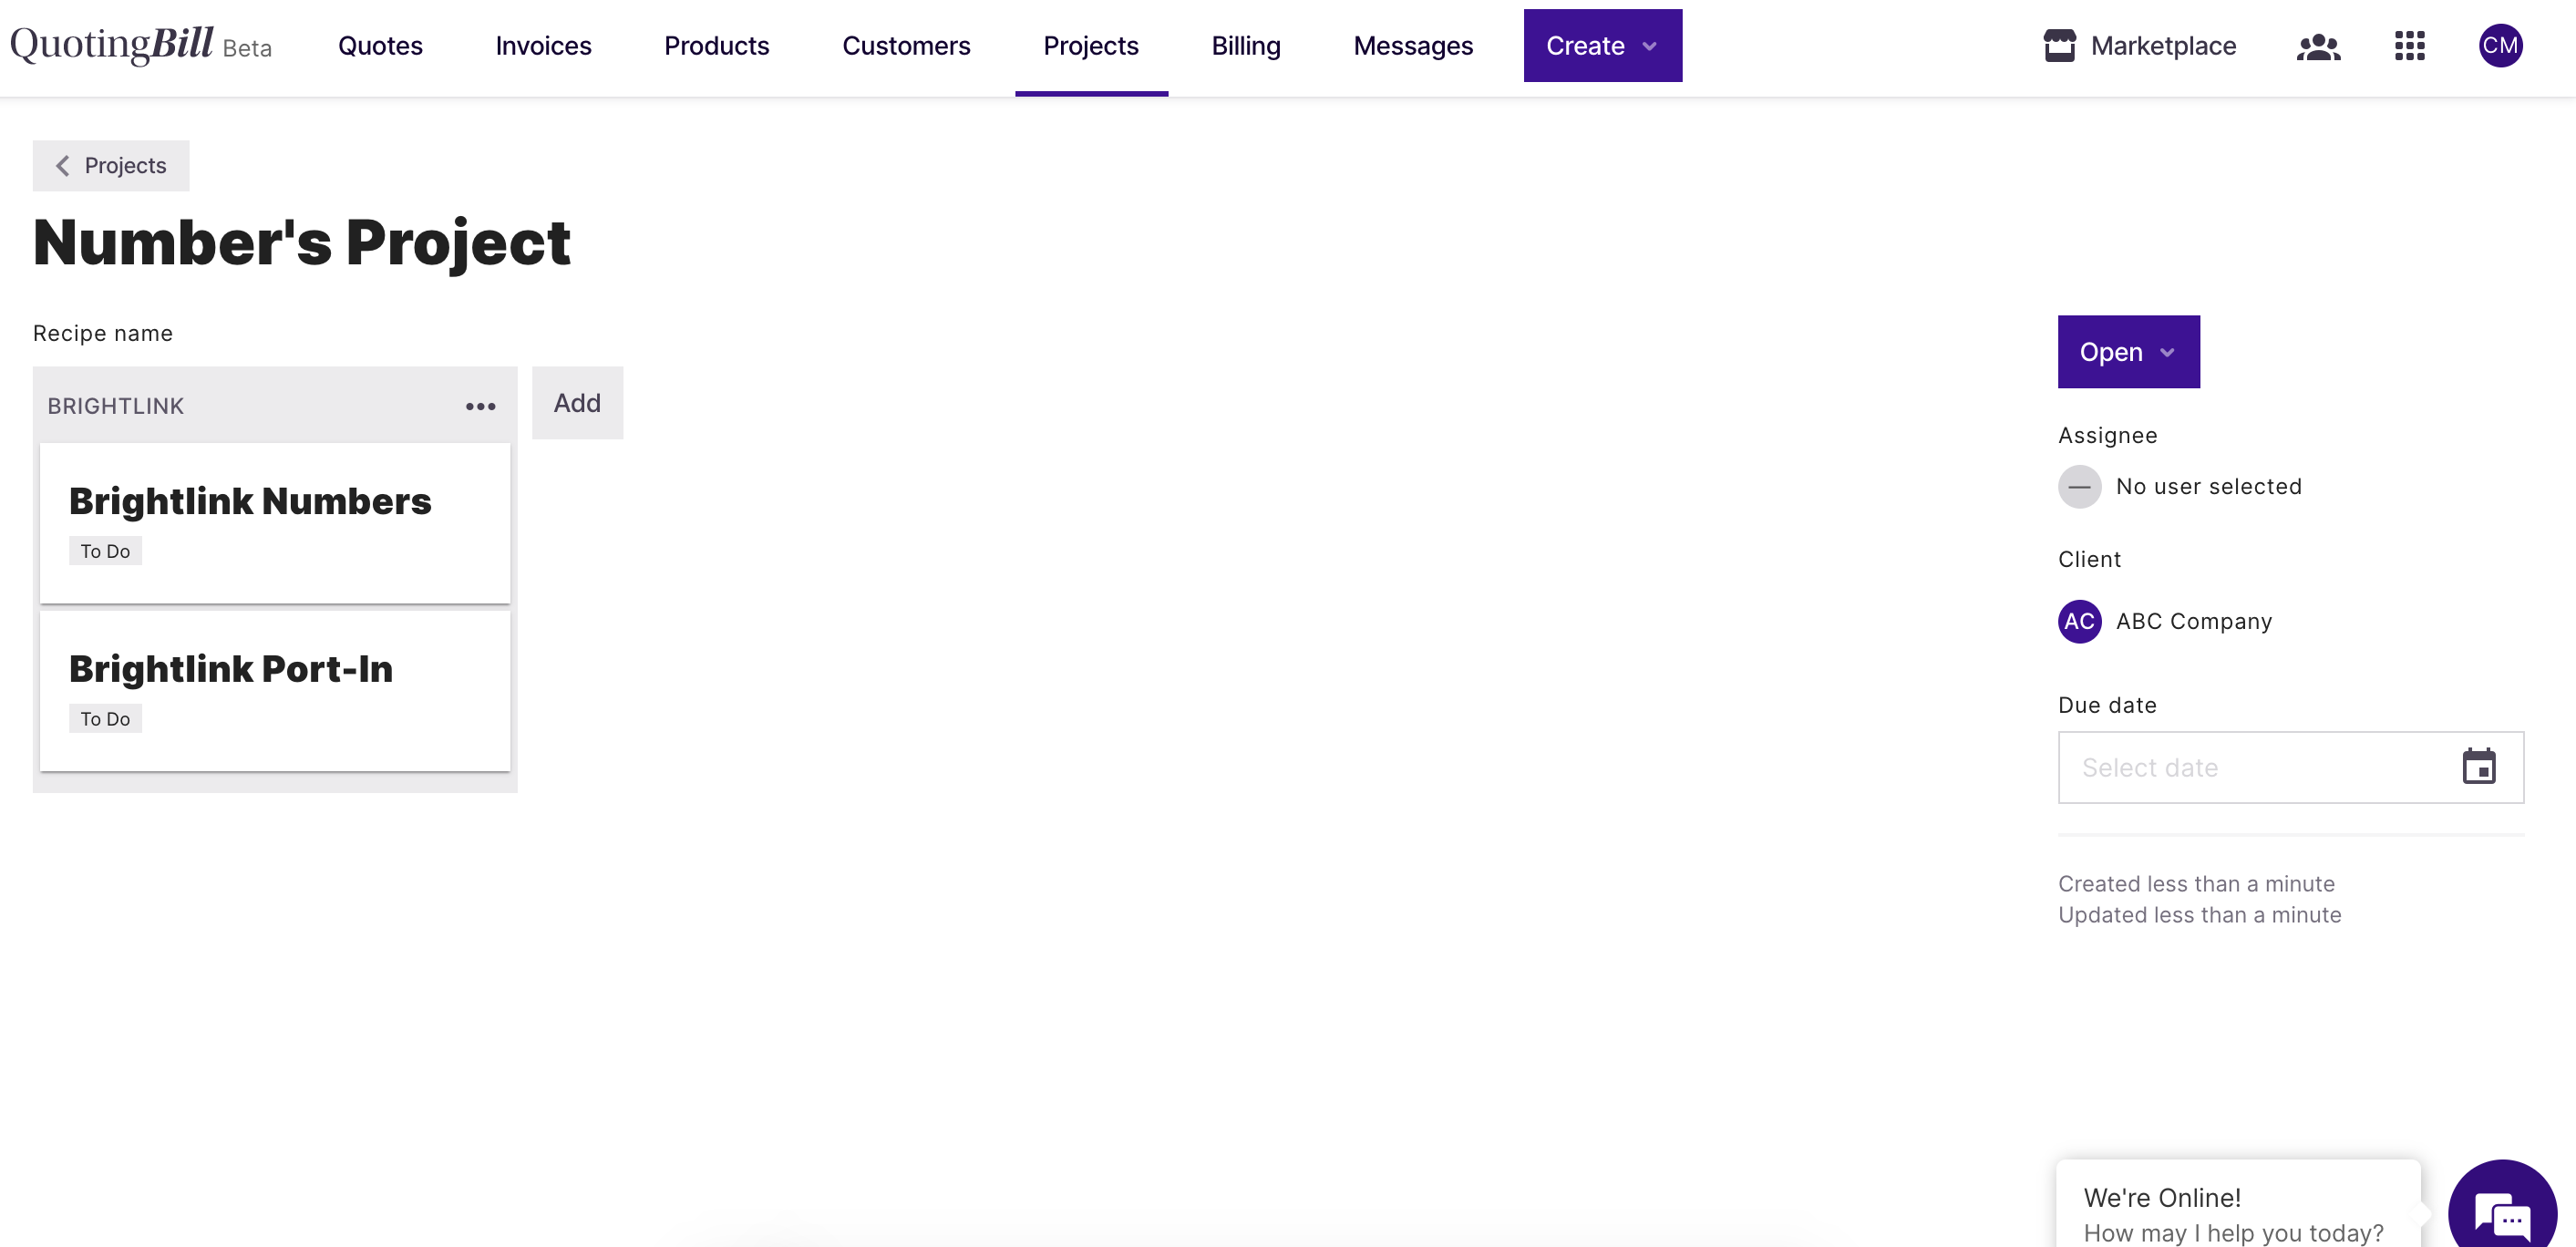Image resolution: width=2576 pixels, height=1247 pixels.
Task: Go back using the Projects breadcrumb chevron
Action: point(63,166)
